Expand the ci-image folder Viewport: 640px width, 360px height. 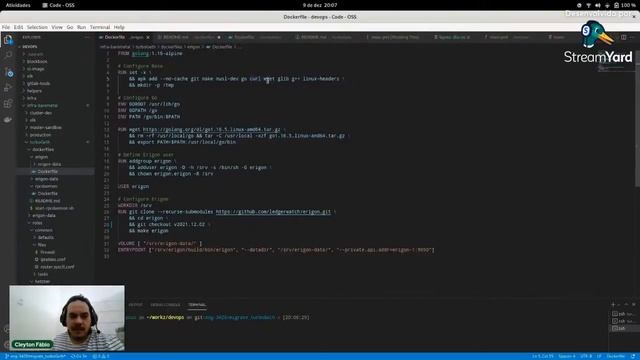tap(36, 69)
